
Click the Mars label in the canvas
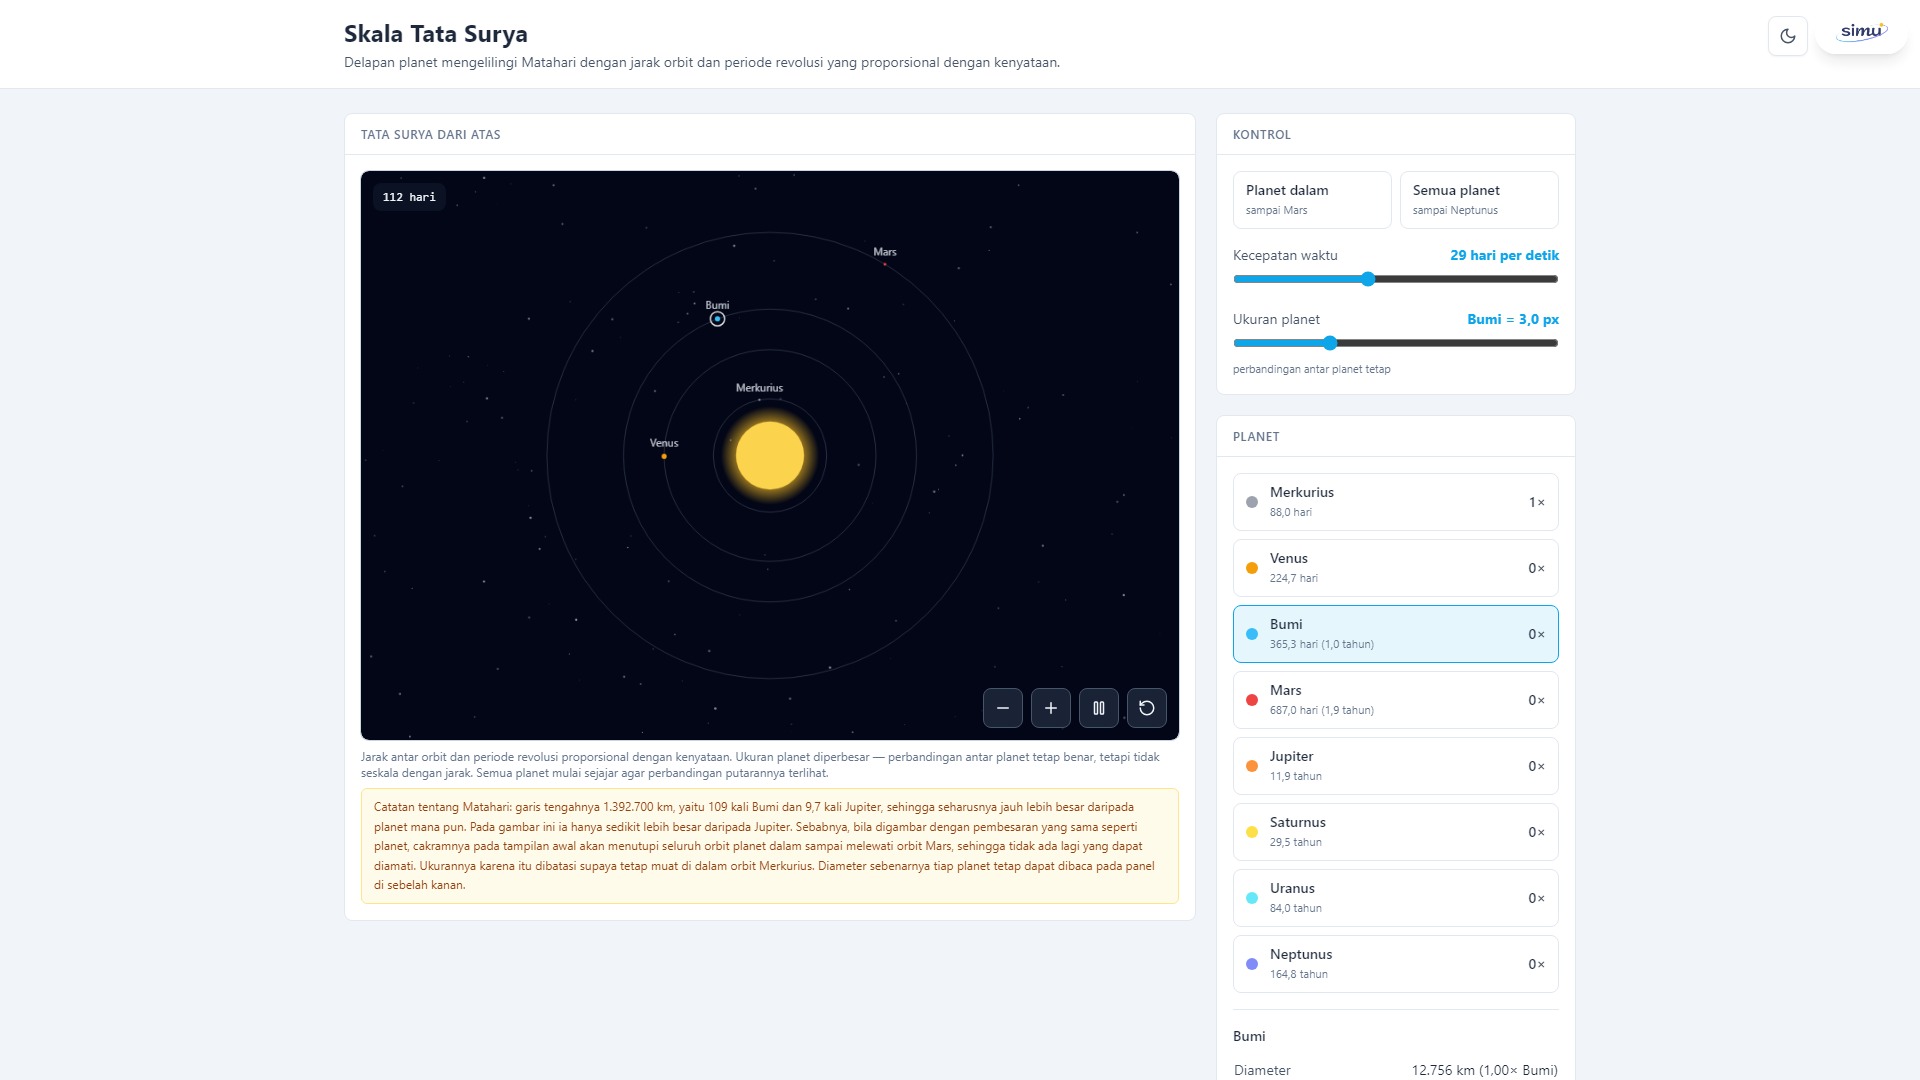click(x=884, y=252)
